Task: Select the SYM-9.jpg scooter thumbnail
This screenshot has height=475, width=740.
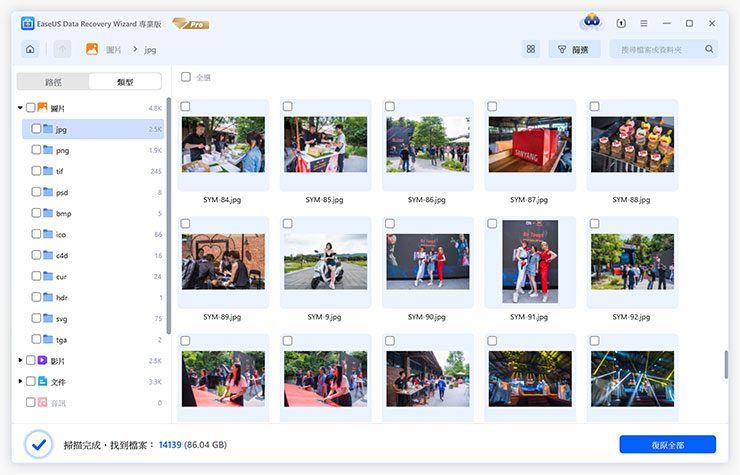Action: click(x=326, y=262)
